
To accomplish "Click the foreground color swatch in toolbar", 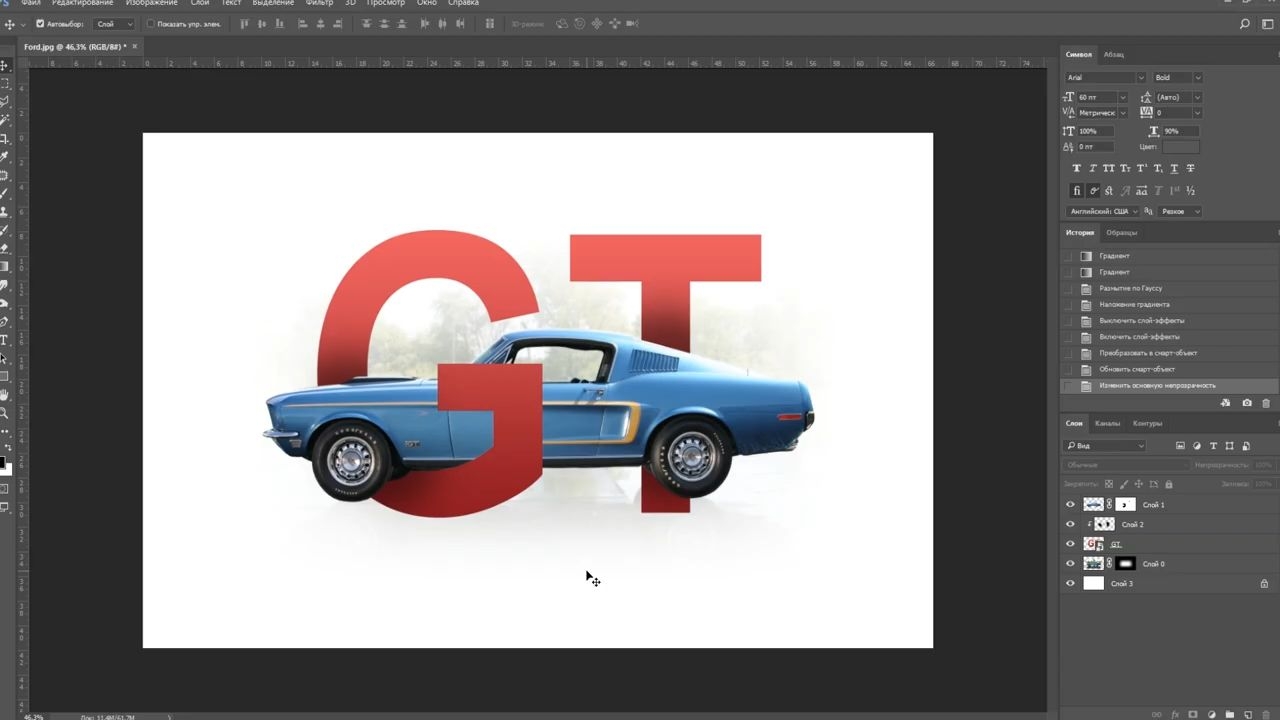I will click(x=2, y=462).
